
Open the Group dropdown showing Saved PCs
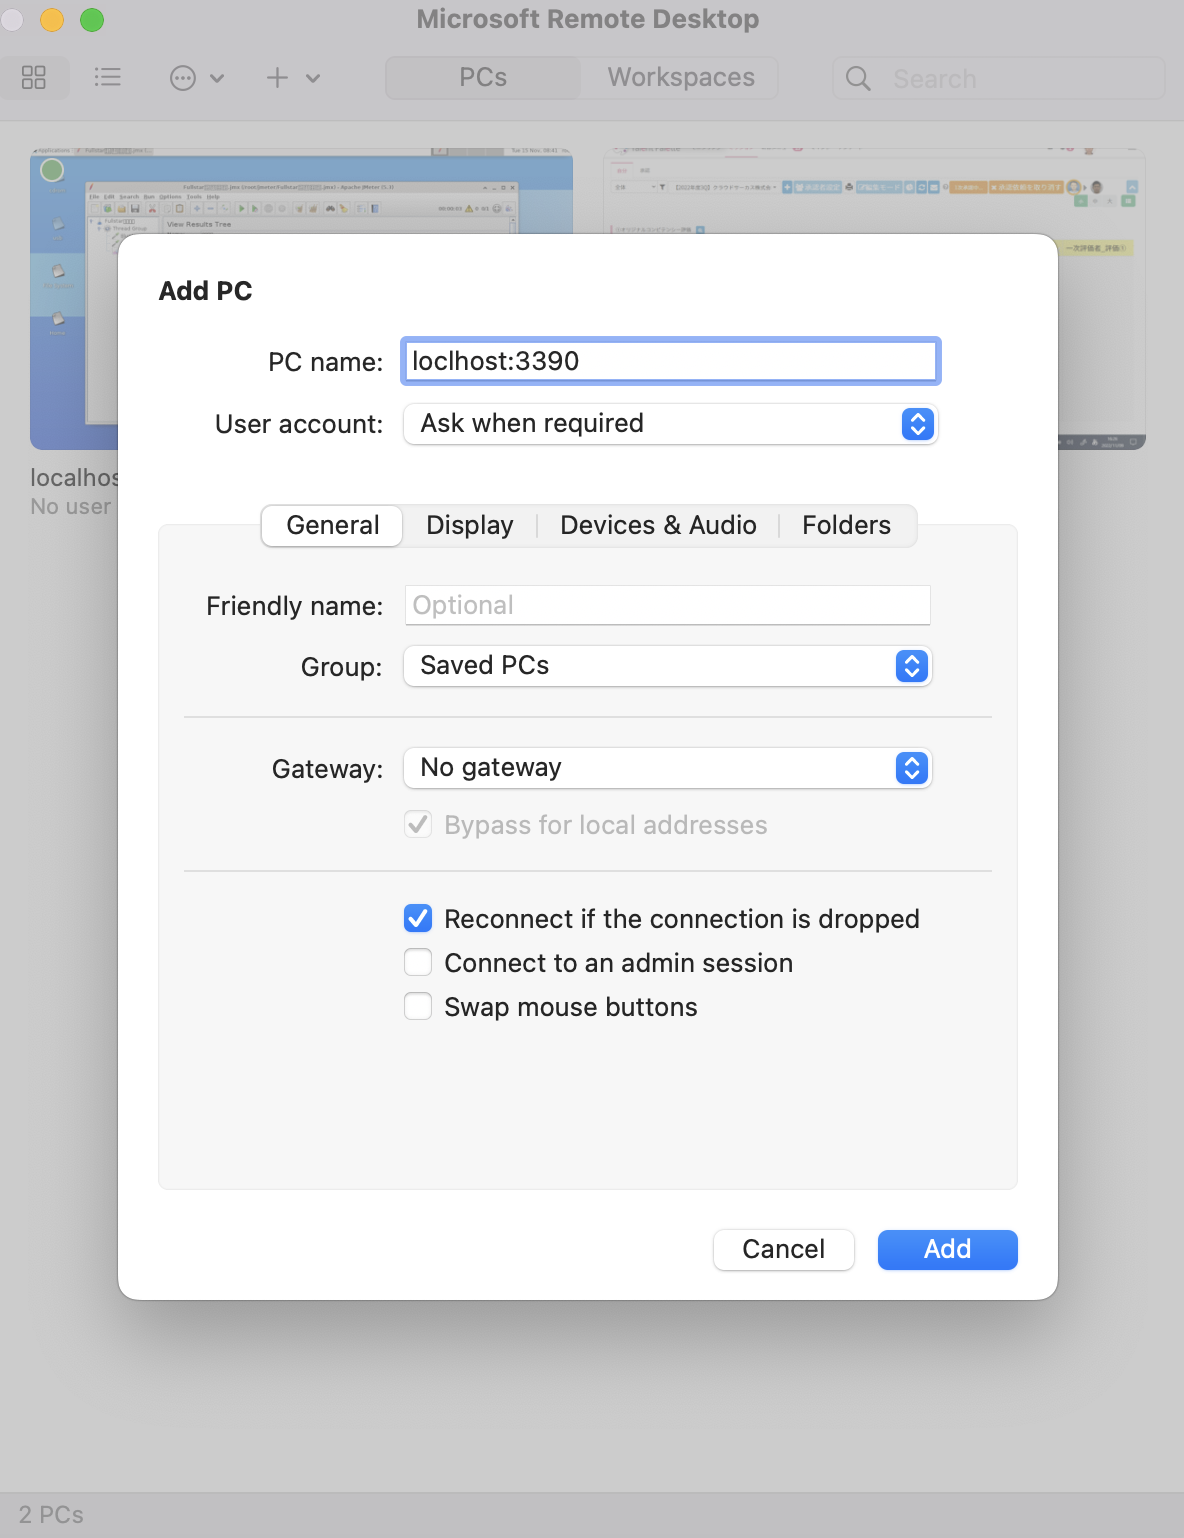(667, 666)
